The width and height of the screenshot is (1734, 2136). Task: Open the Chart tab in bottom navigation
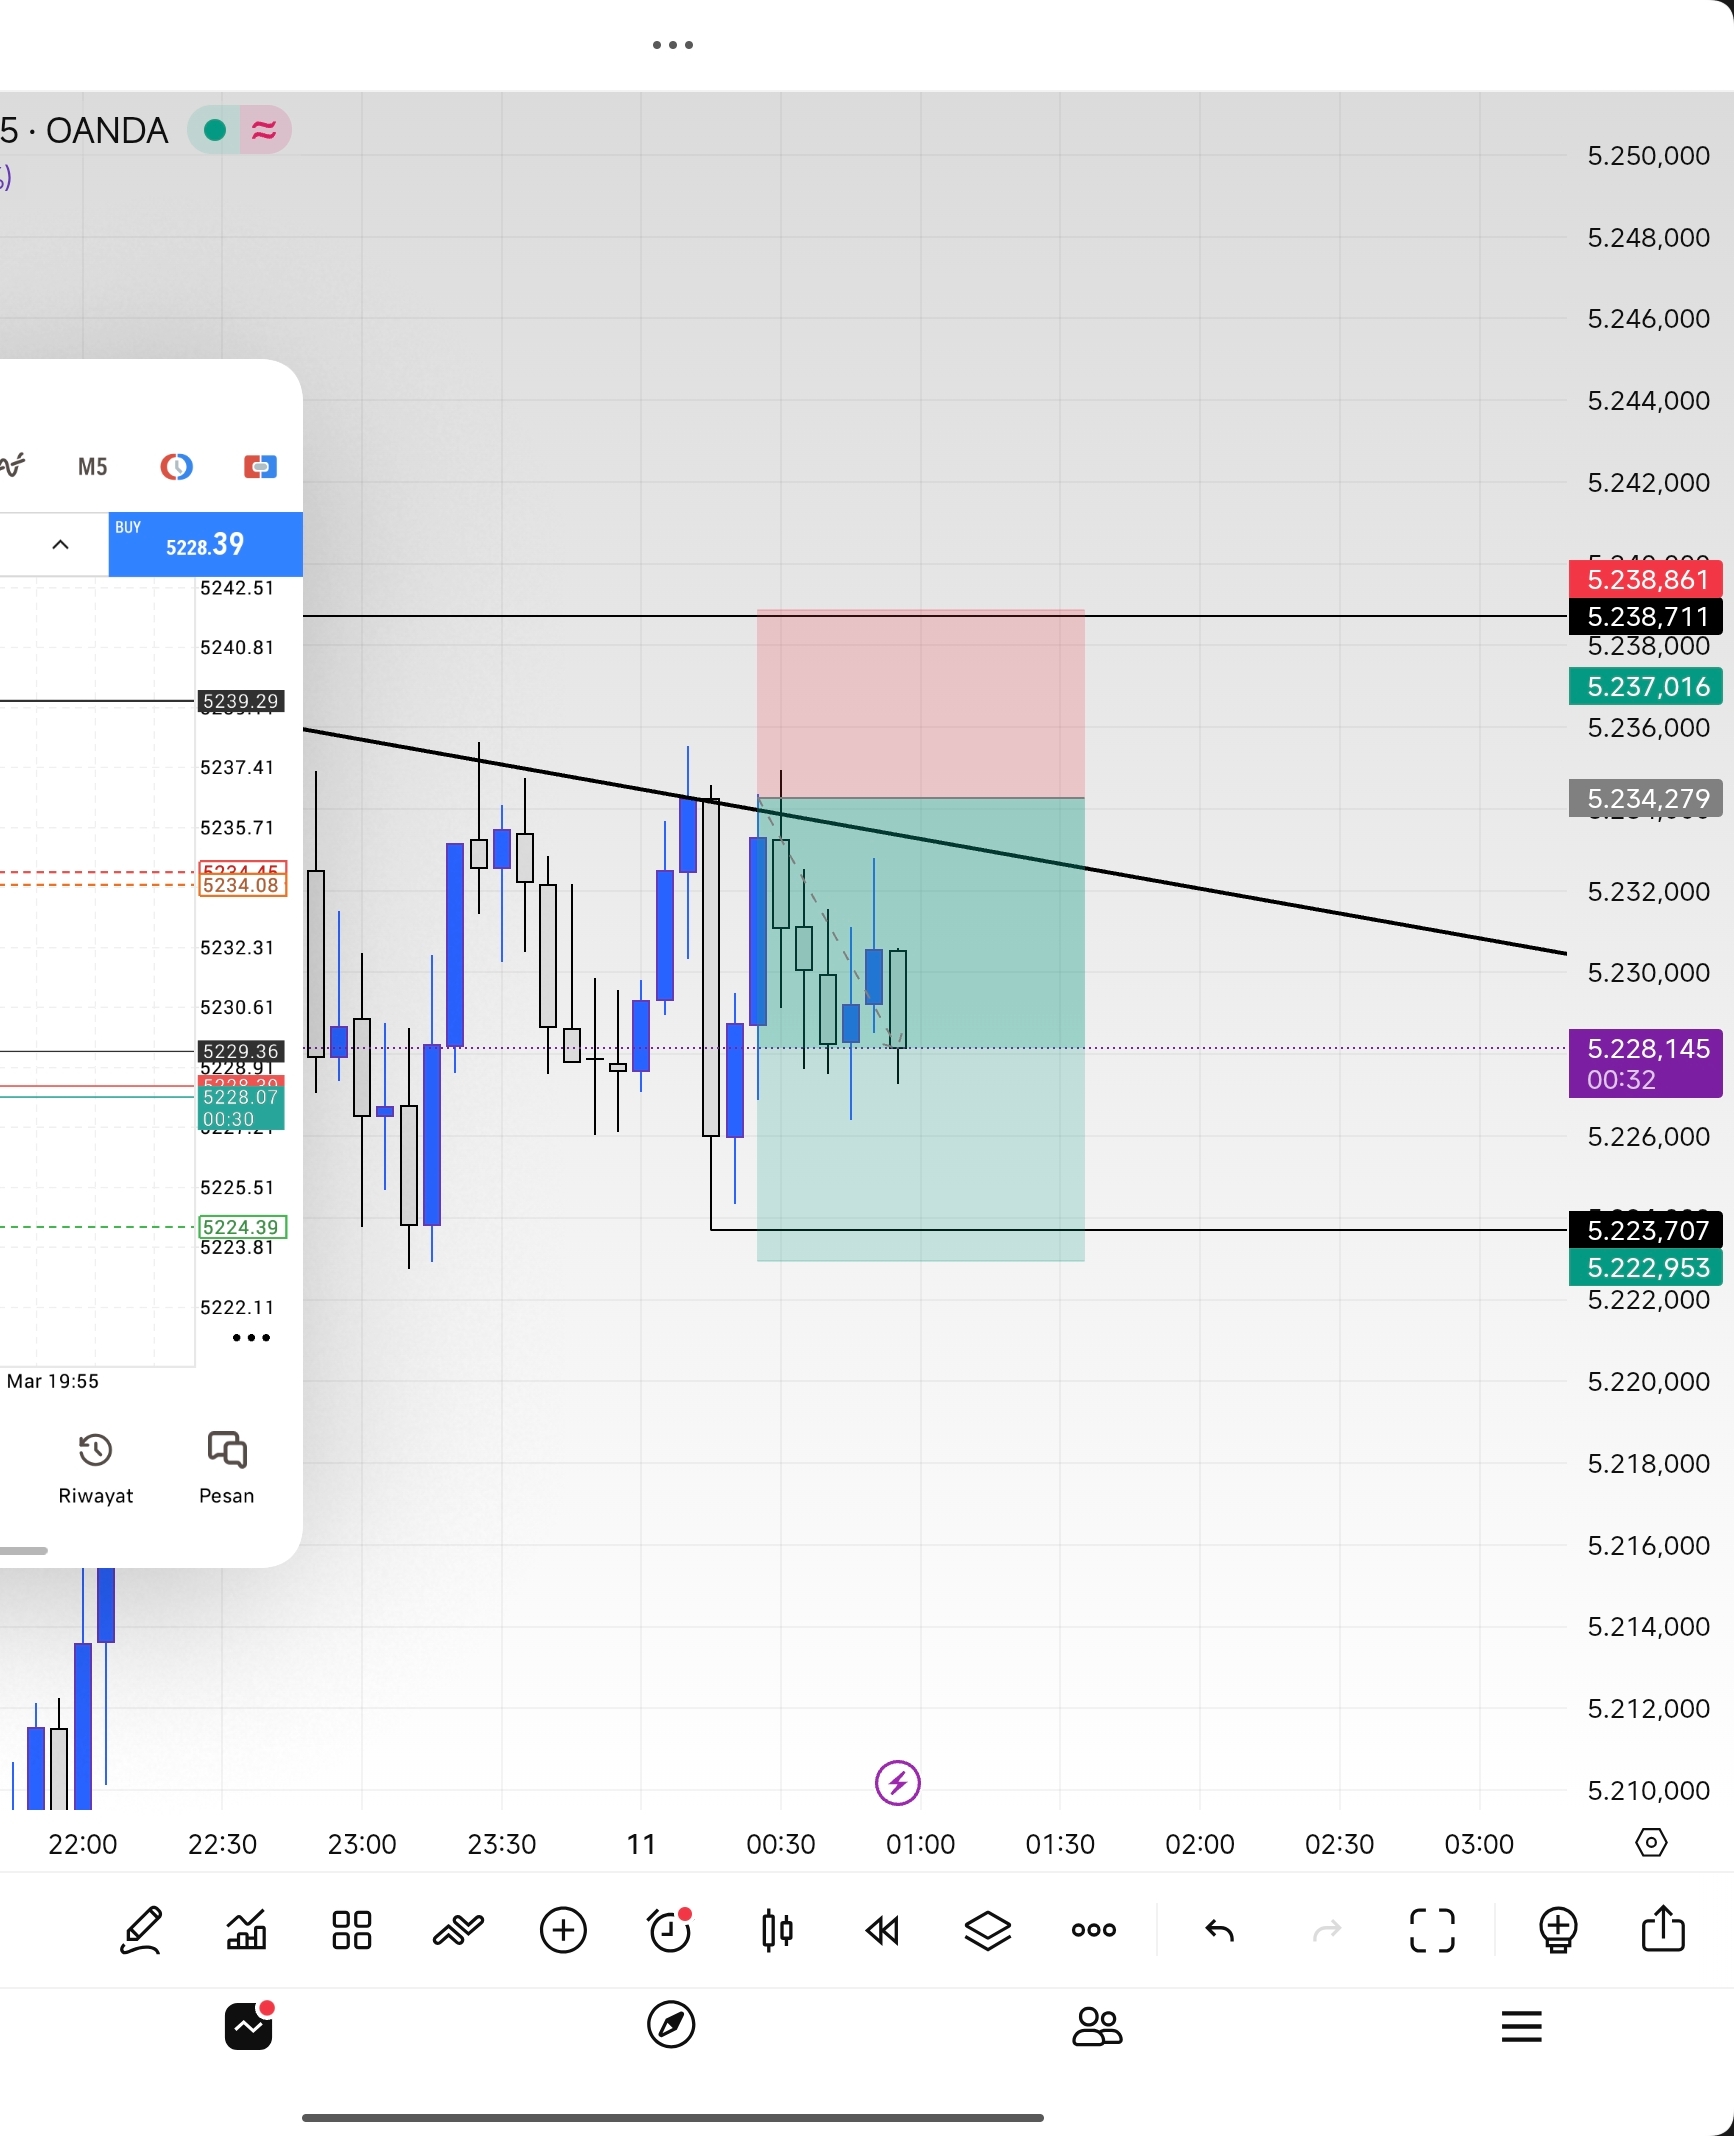tap(249, 2026)
